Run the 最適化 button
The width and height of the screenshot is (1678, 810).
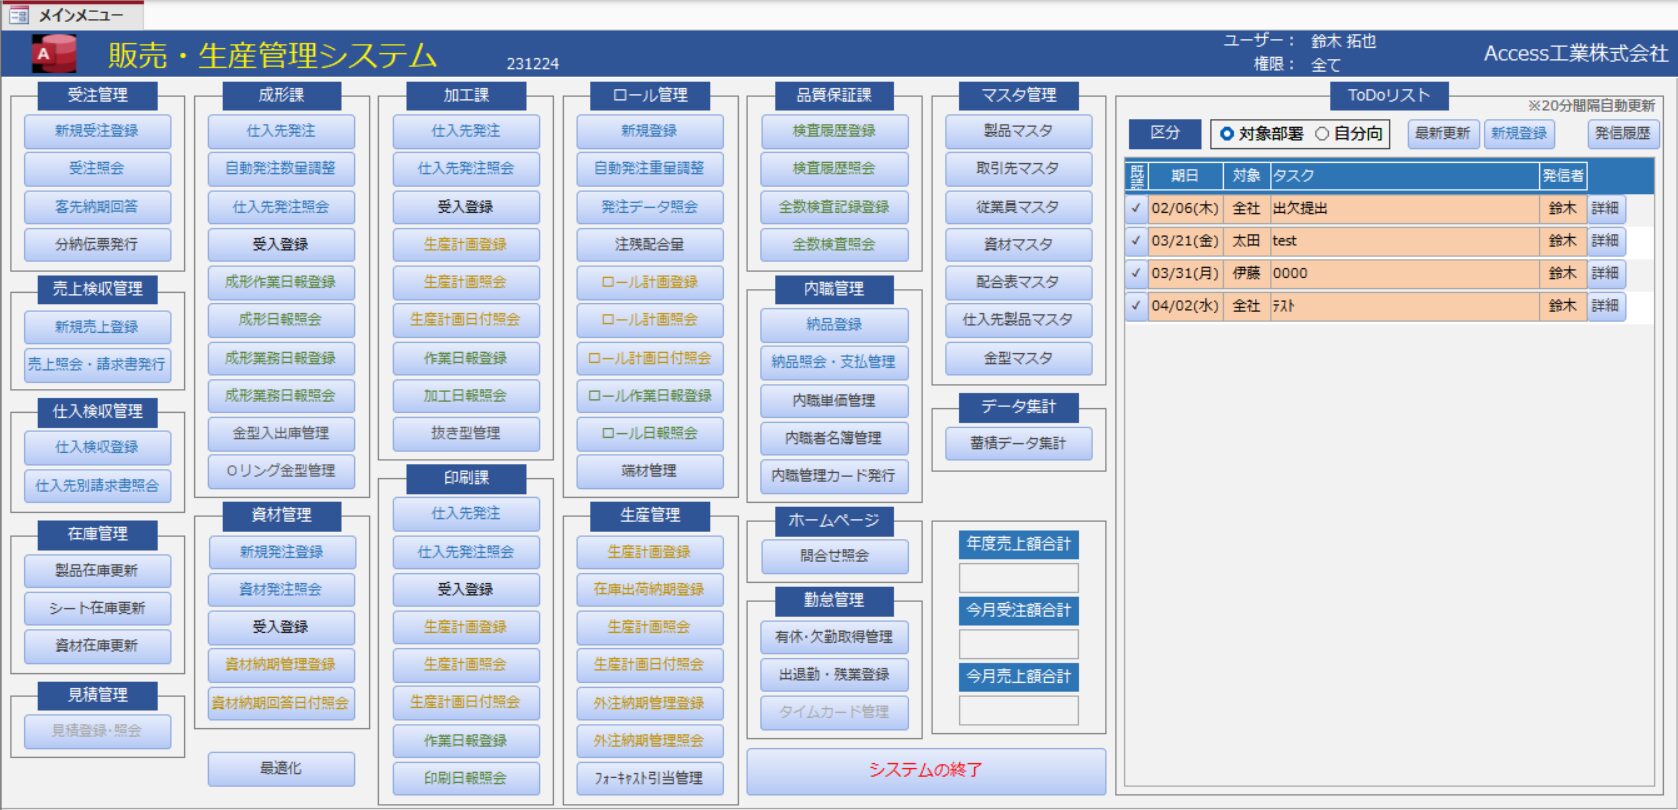coord(281,768)
